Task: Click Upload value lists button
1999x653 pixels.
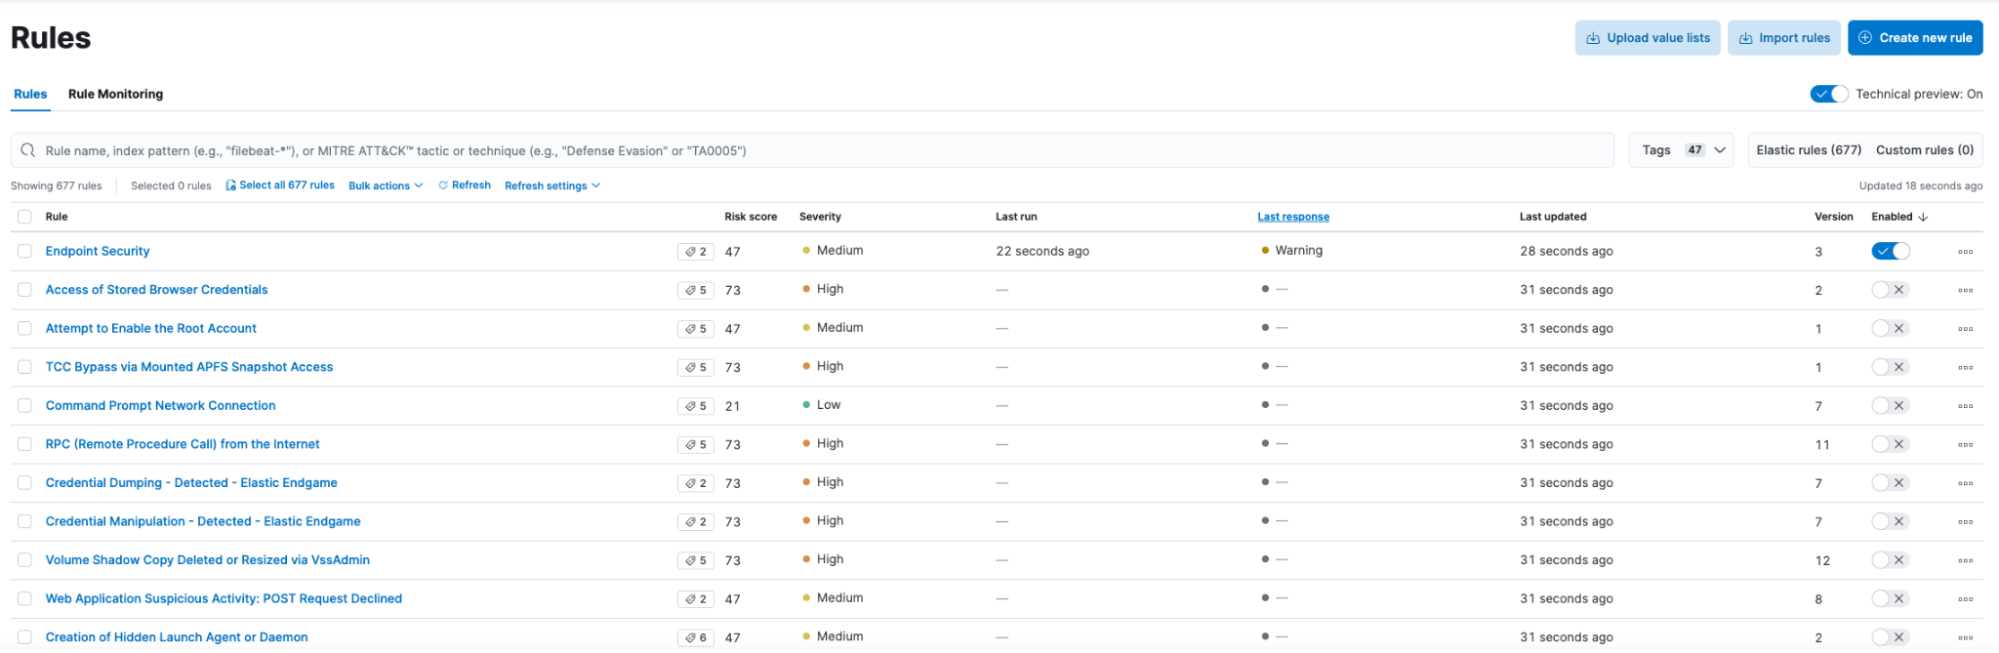Action: 1648,38
